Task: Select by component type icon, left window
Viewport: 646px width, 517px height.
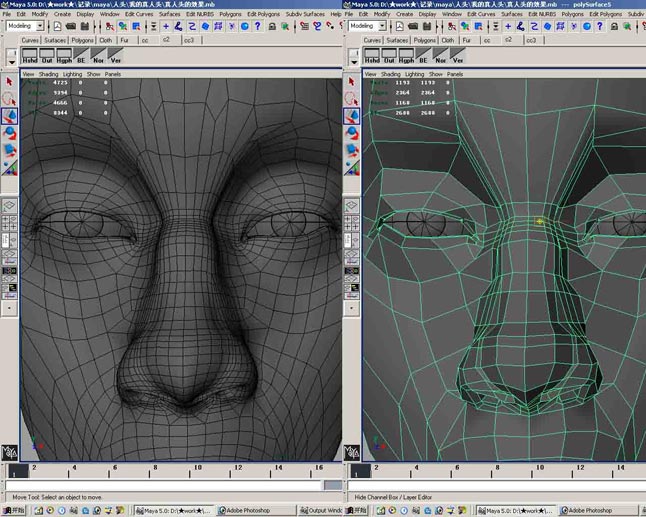Action: tap(136, 26)
